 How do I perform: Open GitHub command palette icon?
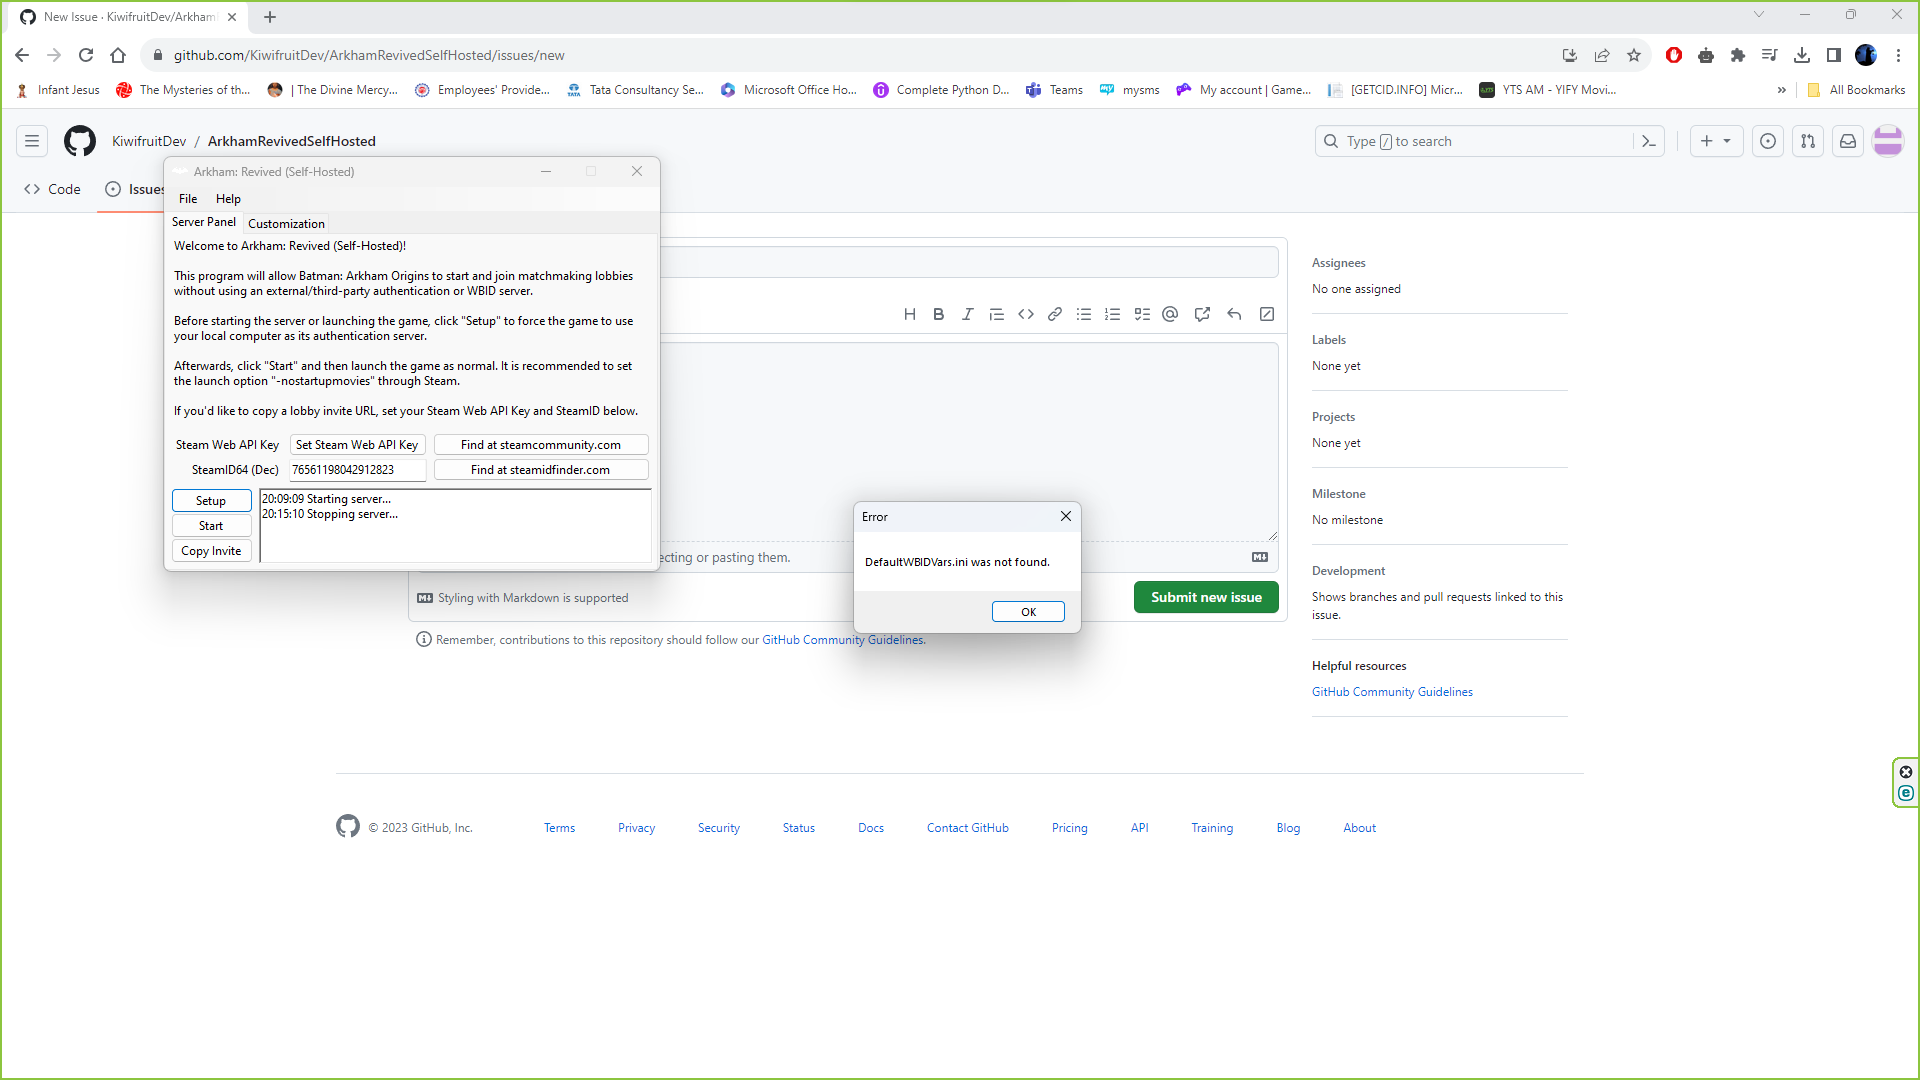point(1649,141)
